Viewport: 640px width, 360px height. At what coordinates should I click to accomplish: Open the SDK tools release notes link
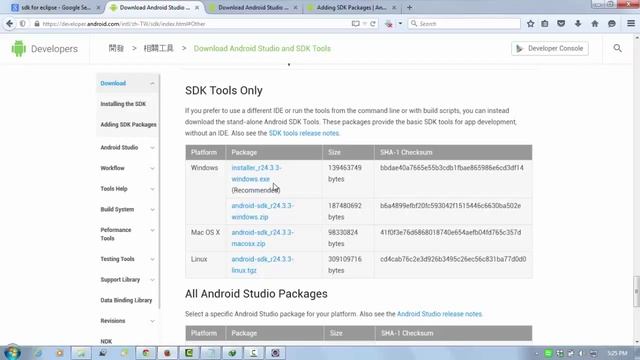point(304,133)
